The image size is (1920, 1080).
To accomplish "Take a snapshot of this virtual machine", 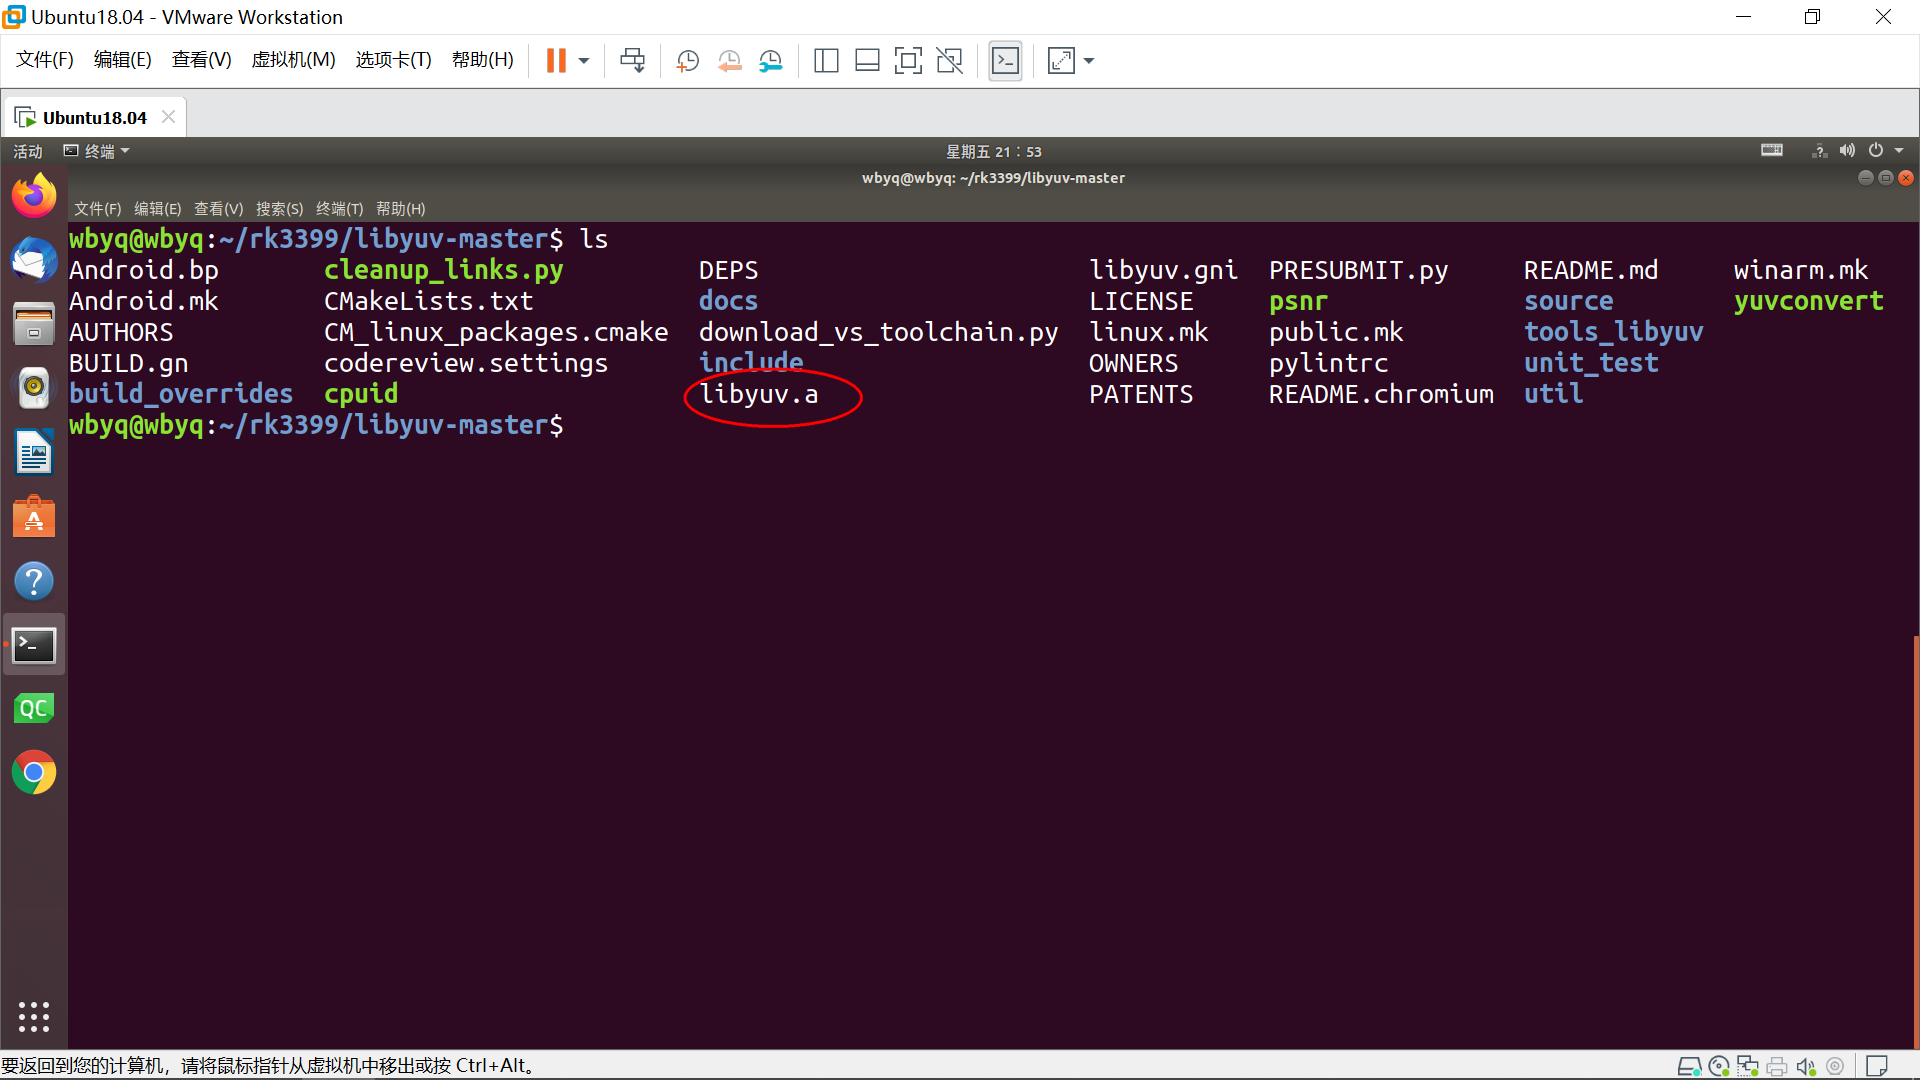I will [687, 60].
